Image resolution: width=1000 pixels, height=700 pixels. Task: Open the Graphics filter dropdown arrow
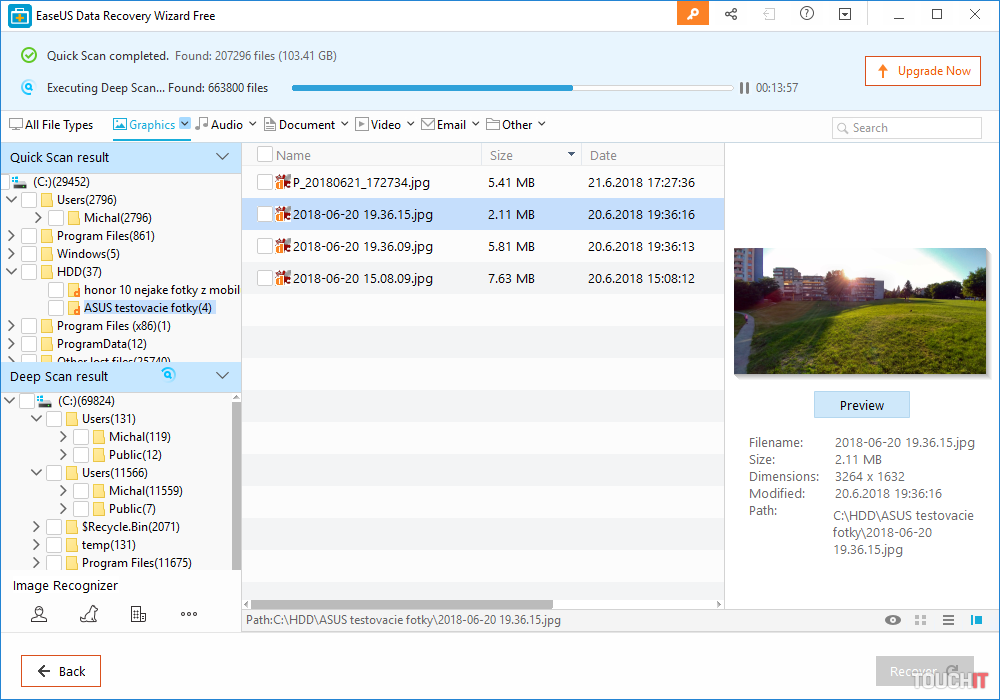tap(185, 124)
